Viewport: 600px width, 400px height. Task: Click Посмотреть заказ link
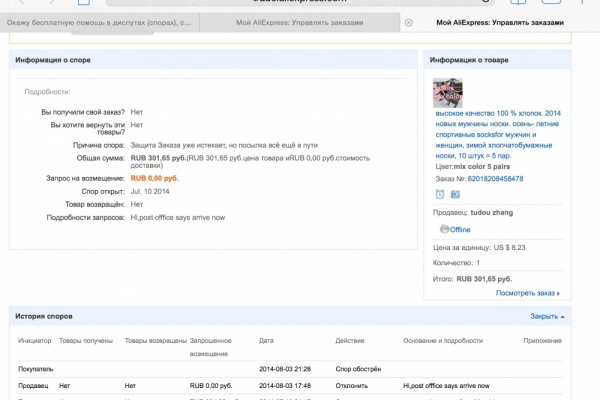click(x=527, y=293)
